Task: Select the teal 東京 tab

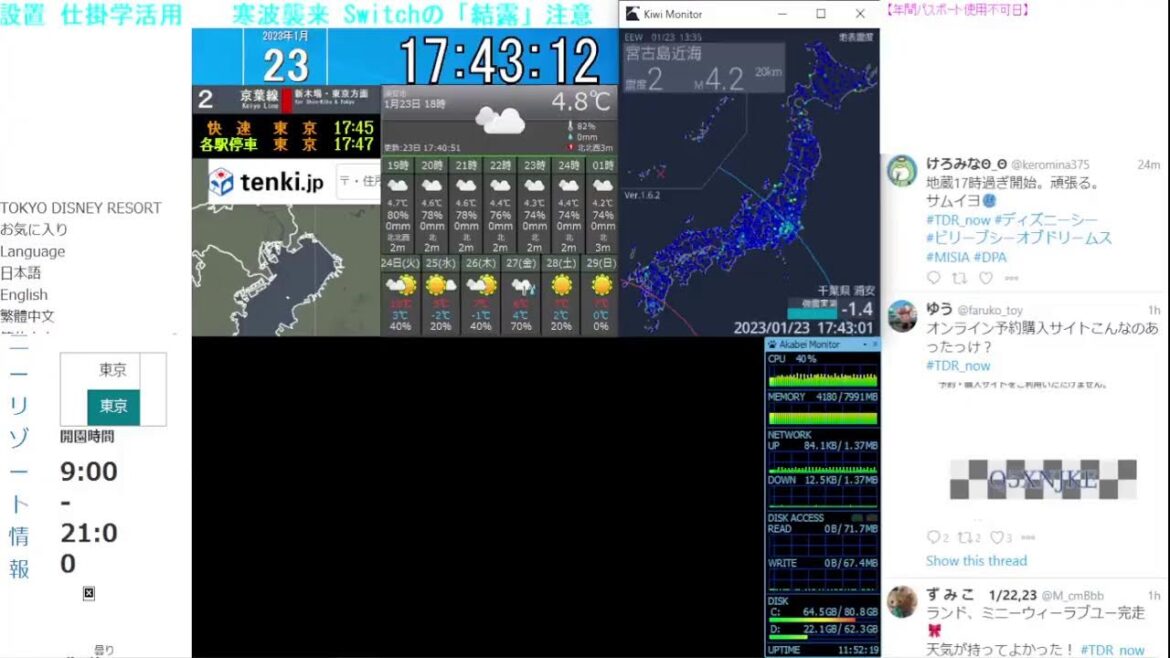Action: 113,407
